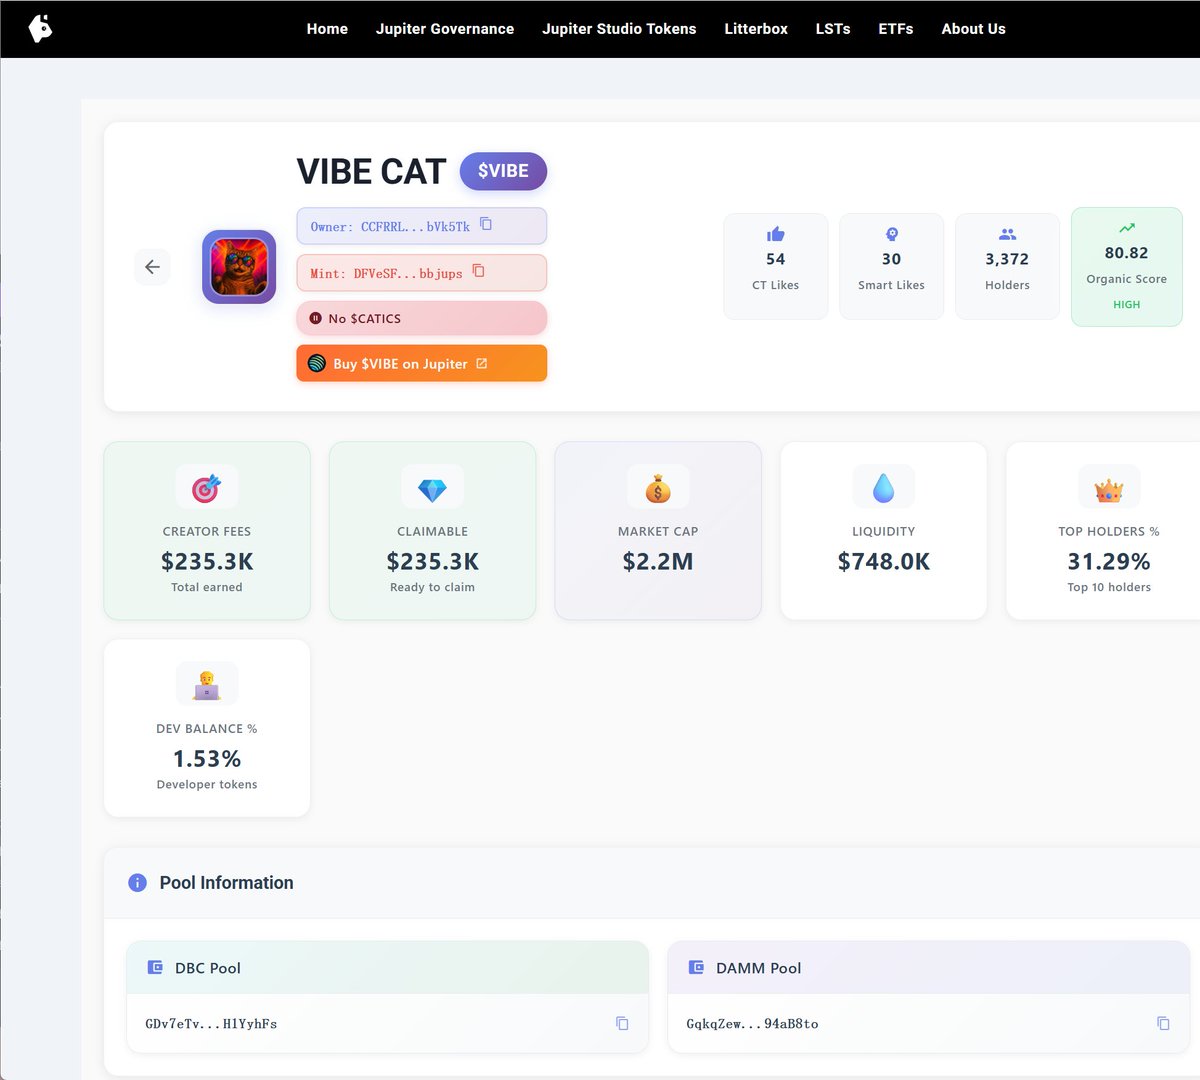Screen dimensions: 1200x1080
Task: Open the LSTs page
Action: (833, 29)
